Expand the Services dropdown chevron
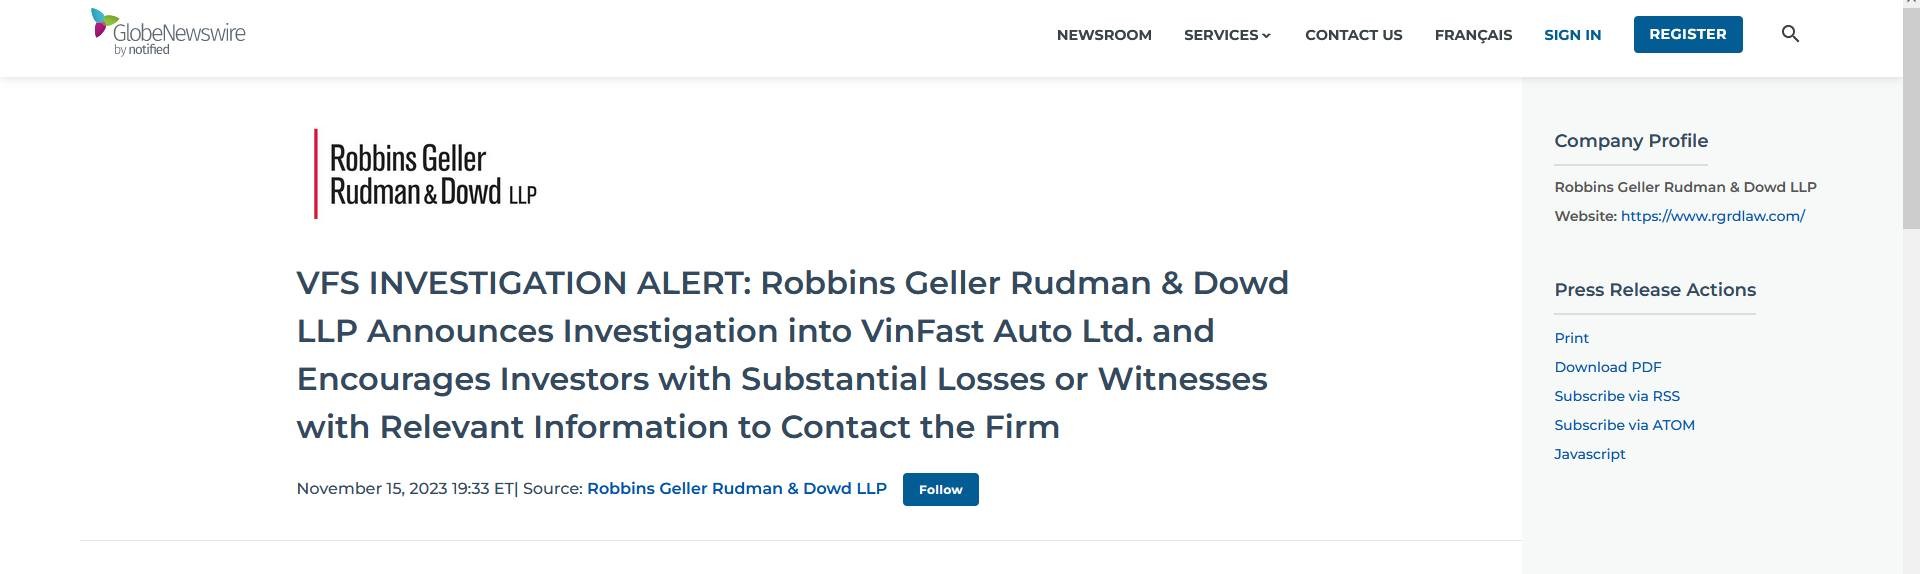The height and width of the screenshot is (574, 1920). coord(1266,35)
